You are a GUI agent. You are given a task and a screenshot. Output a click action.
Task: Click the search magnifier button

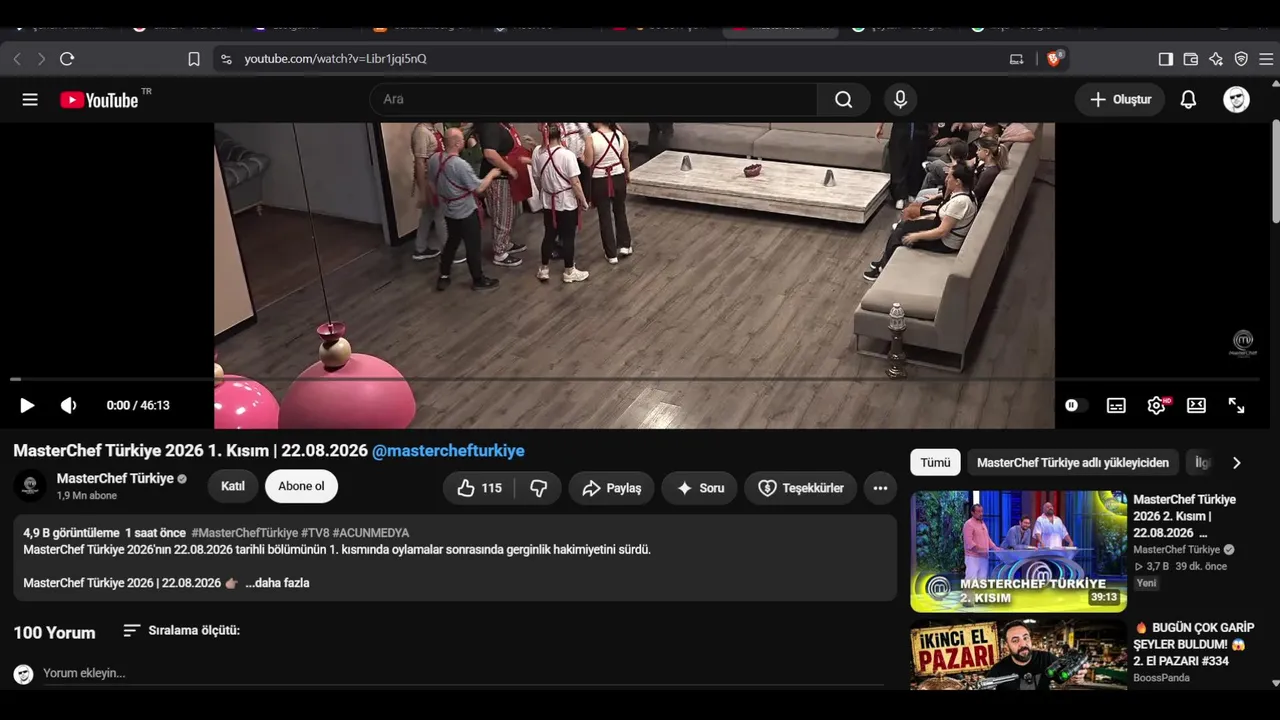[x=844, y=100]
